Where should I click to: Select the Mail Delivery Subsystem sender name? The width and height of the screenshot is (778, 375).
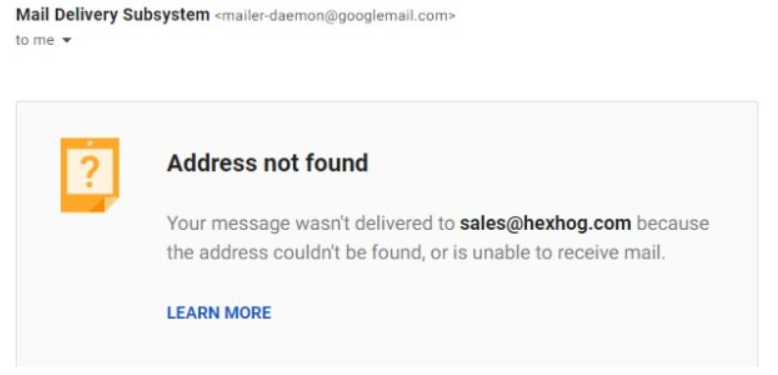(113, 15)
